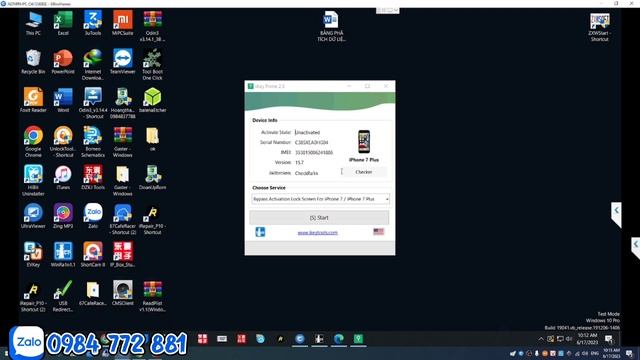Screen dimensions: 640x360
Task: Switch to Edge in the remote taskbar
Action: click(x=339, y=339)
